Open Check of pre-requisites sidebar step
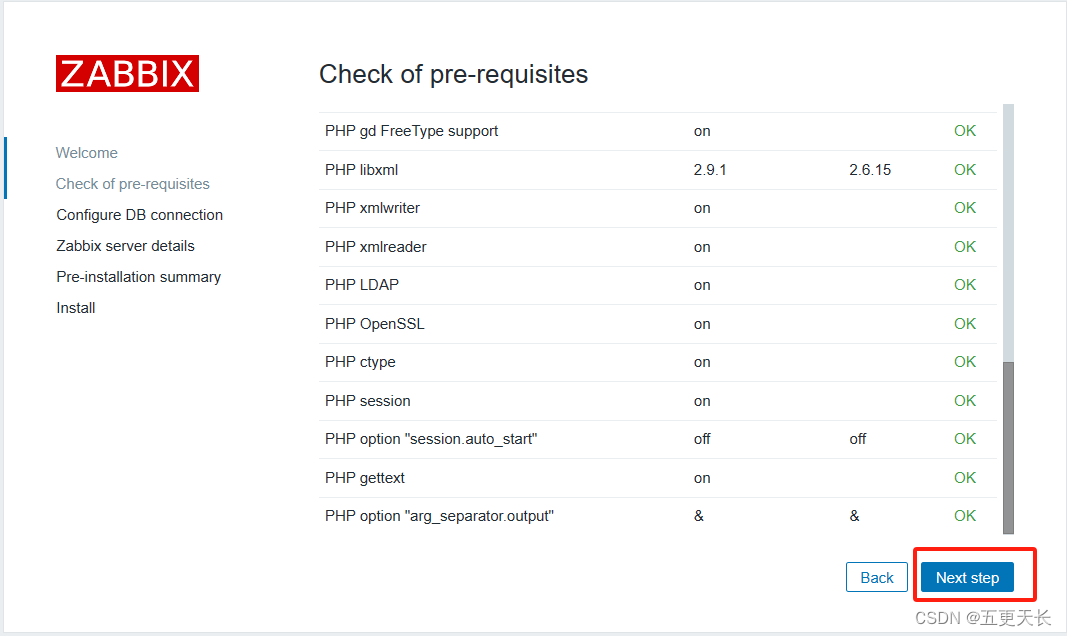The image size is (1067, 636). click(133, 184)
